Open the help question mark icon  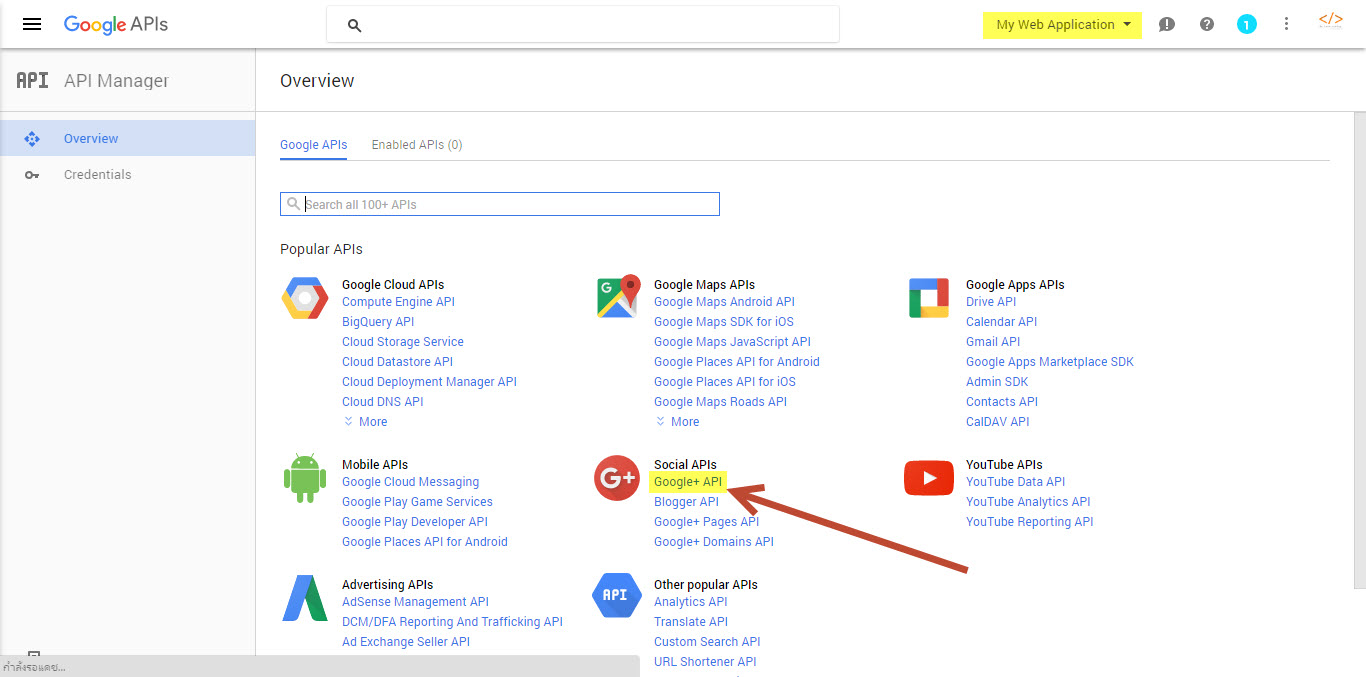coord(1207,24)
